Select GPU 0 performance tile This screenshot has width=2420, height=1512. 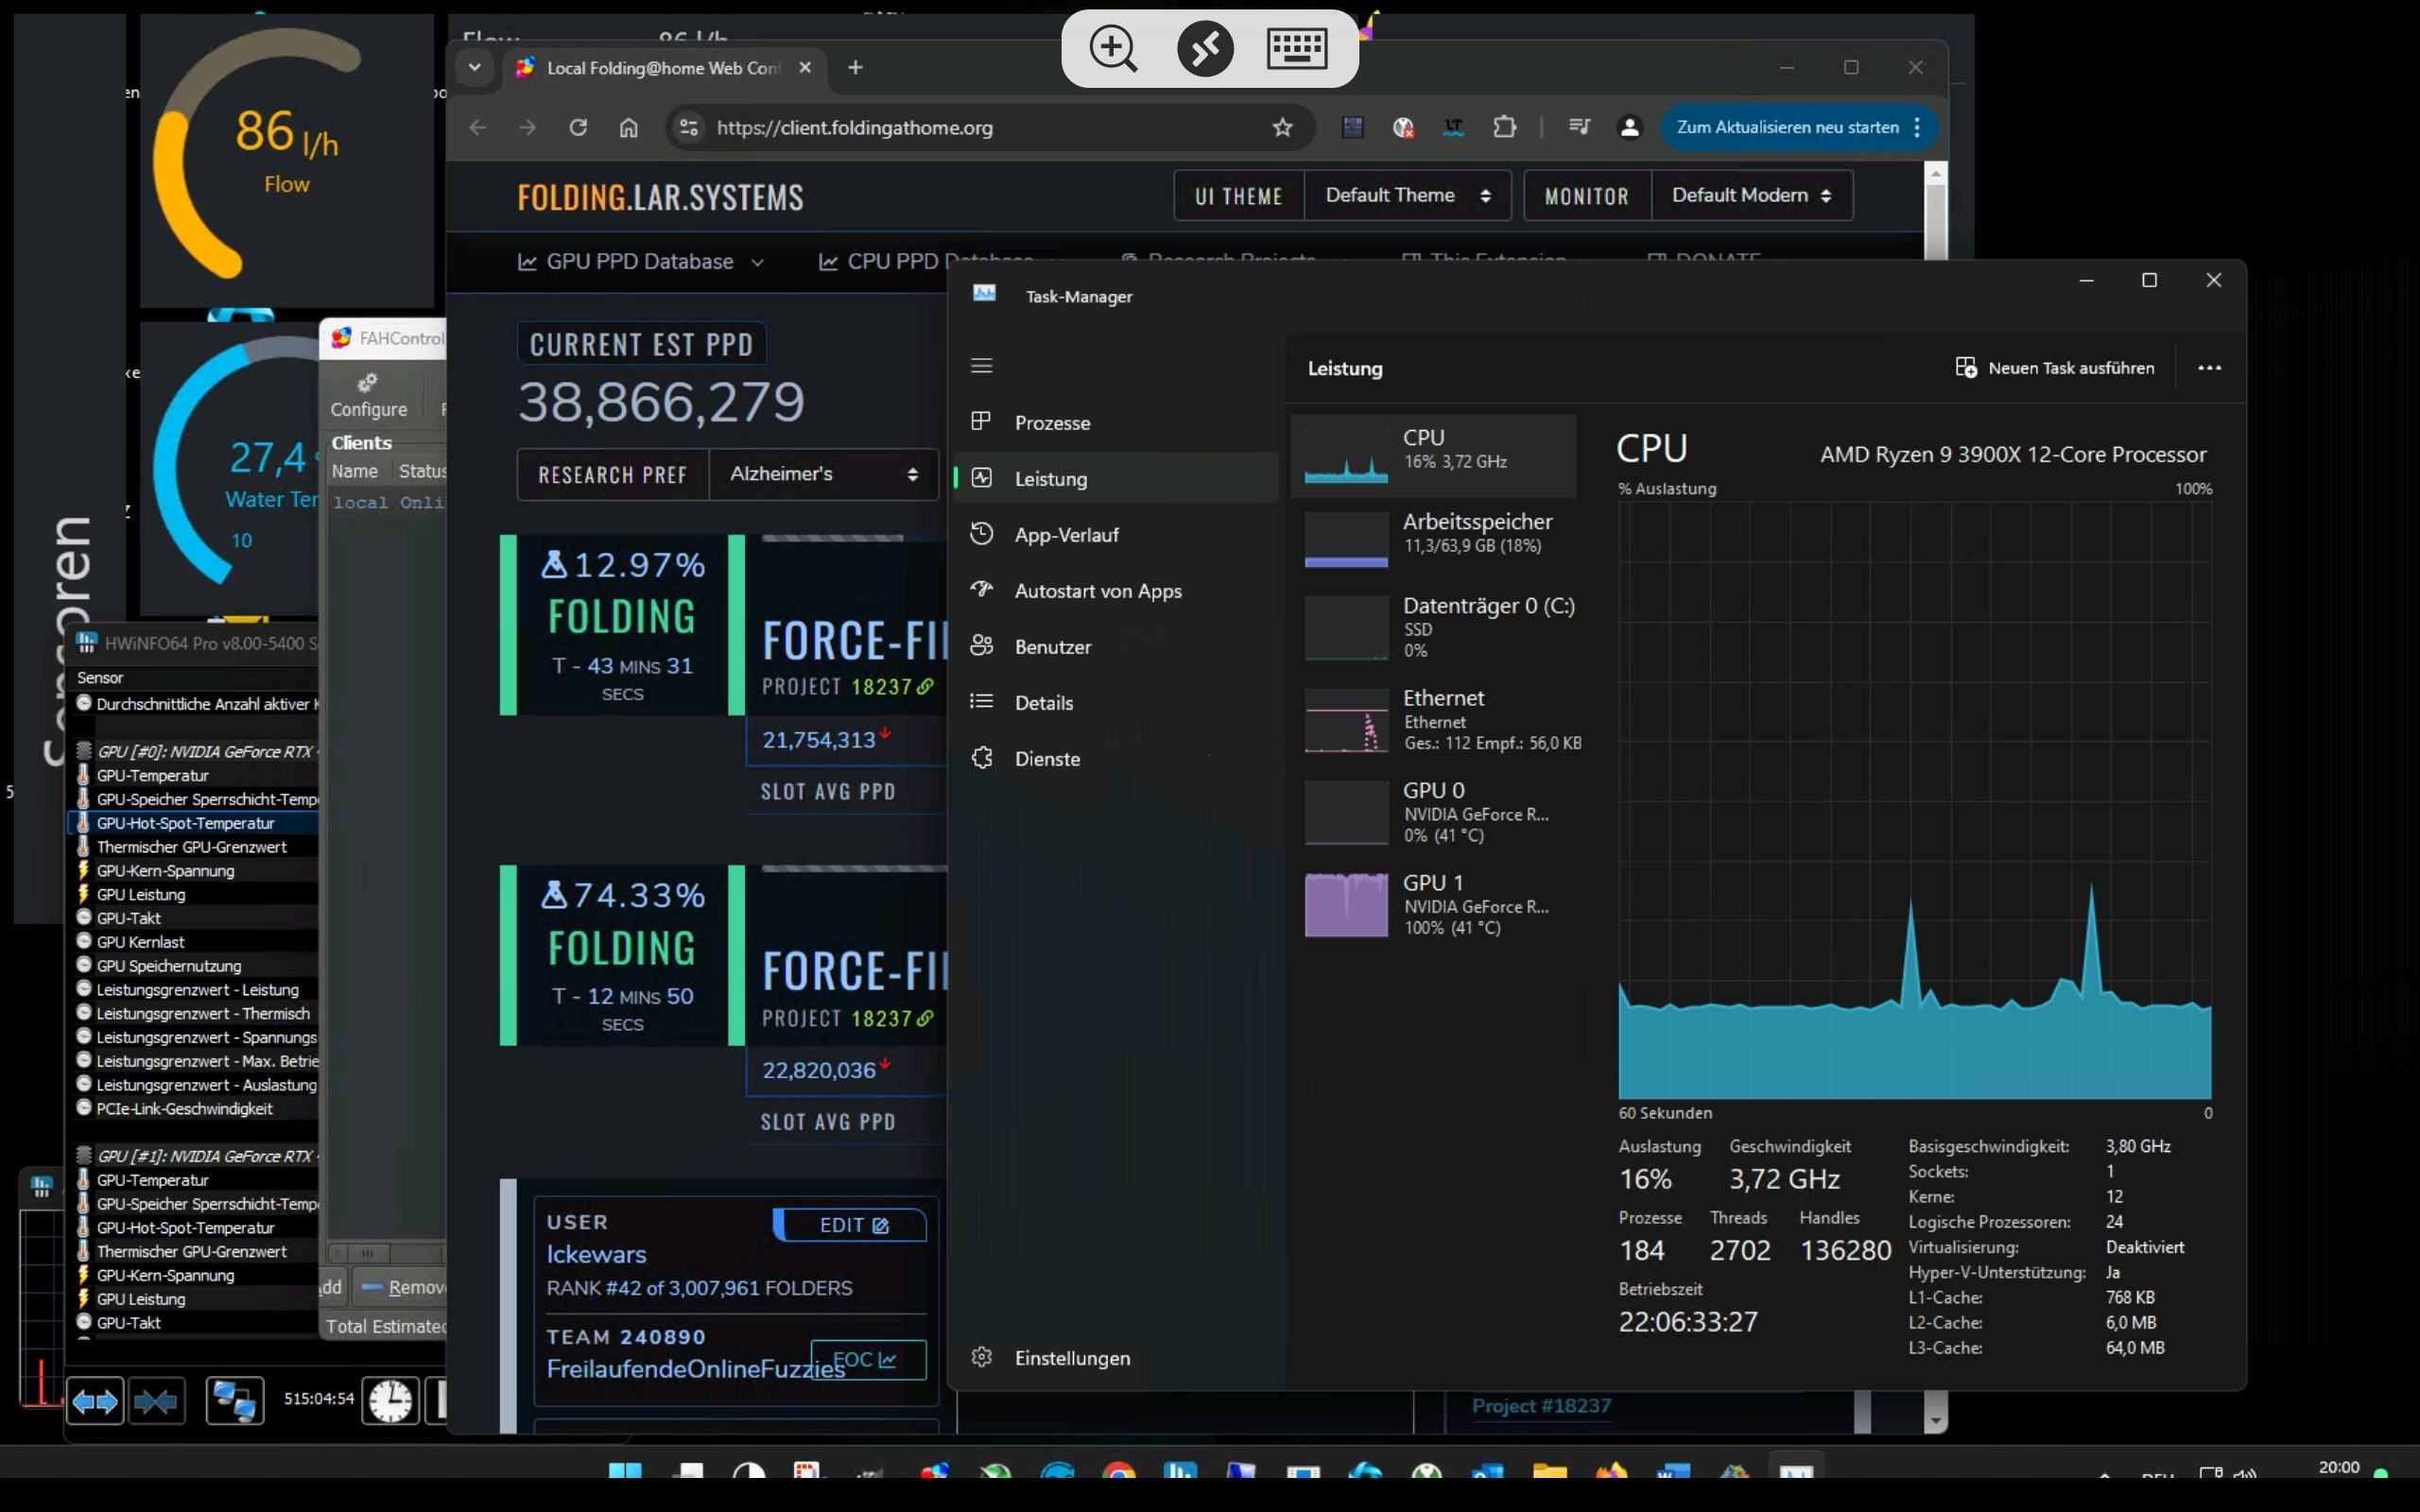1434,812
